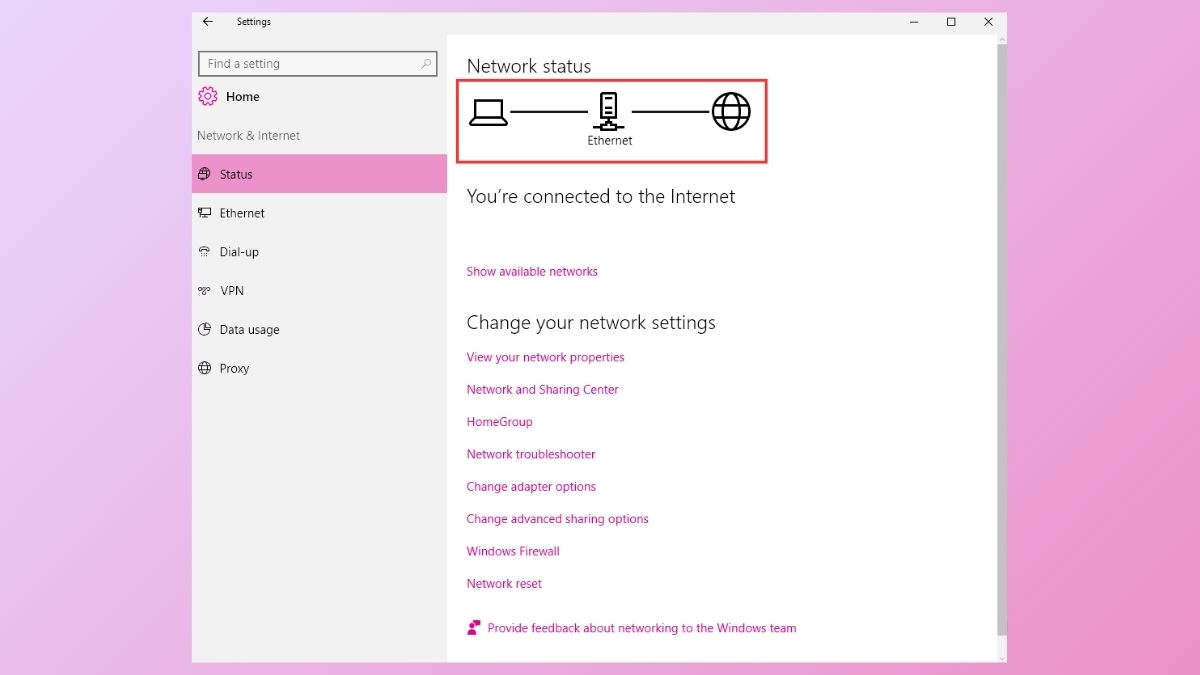Click the HomeGroup link
Image resolution: width=1200 pixels, height=675 pixels.
(499, 422)
